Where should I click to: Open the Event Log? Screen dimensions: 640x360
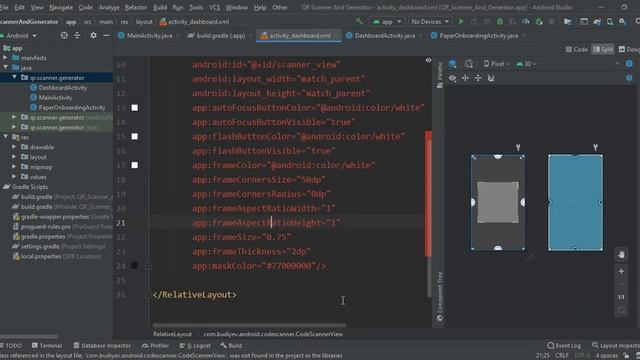point(564,345)
